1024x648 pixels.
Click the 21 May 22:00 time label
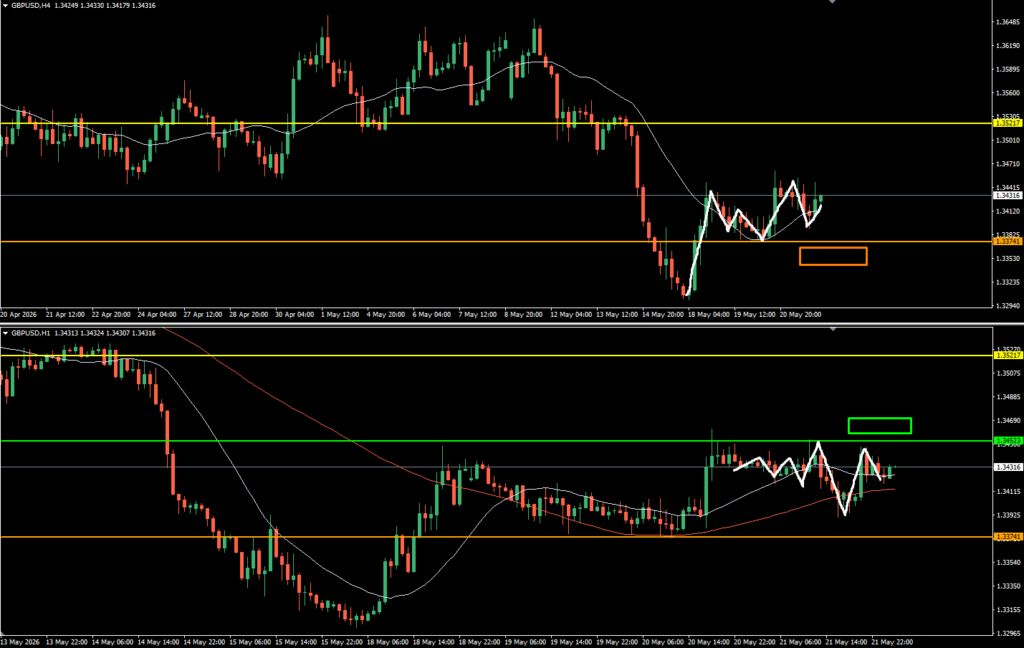click(891, 642)
